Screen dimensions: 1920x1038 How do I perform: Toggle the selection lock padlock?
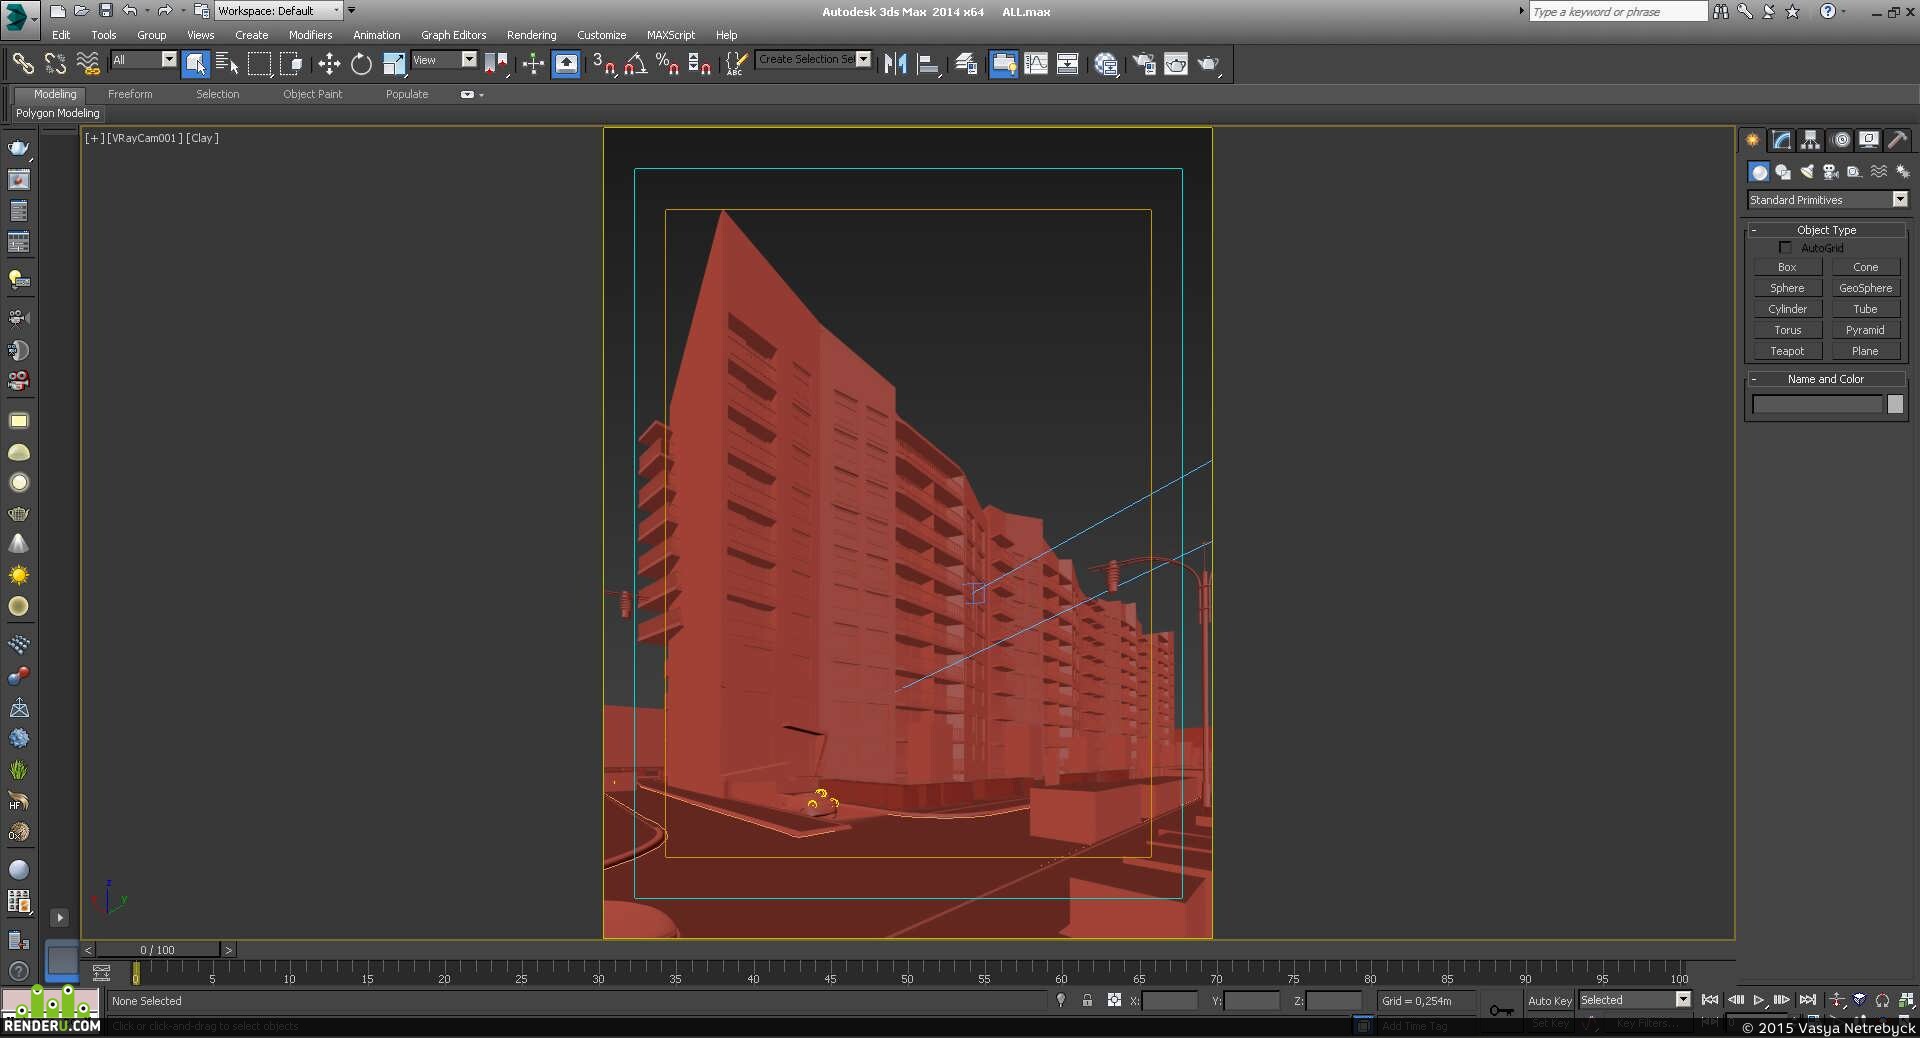tap(1087, 1000)
